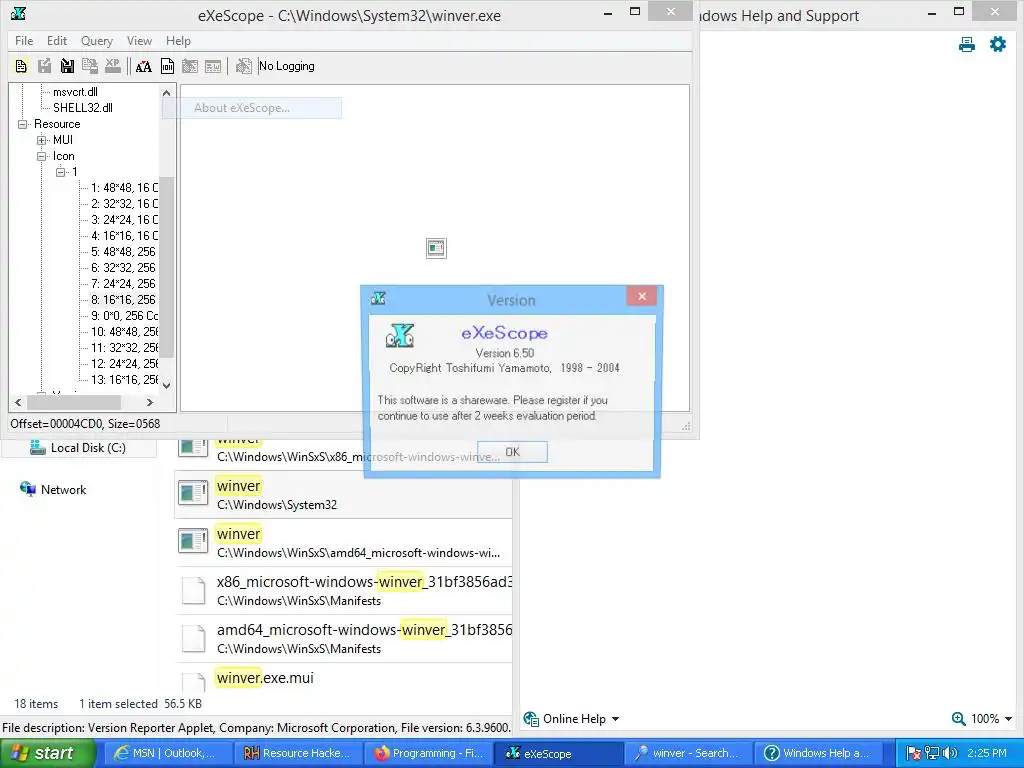Click the Network icon in navigation pane
This screenshot has width=1024, height=768.
coord(28,489)
